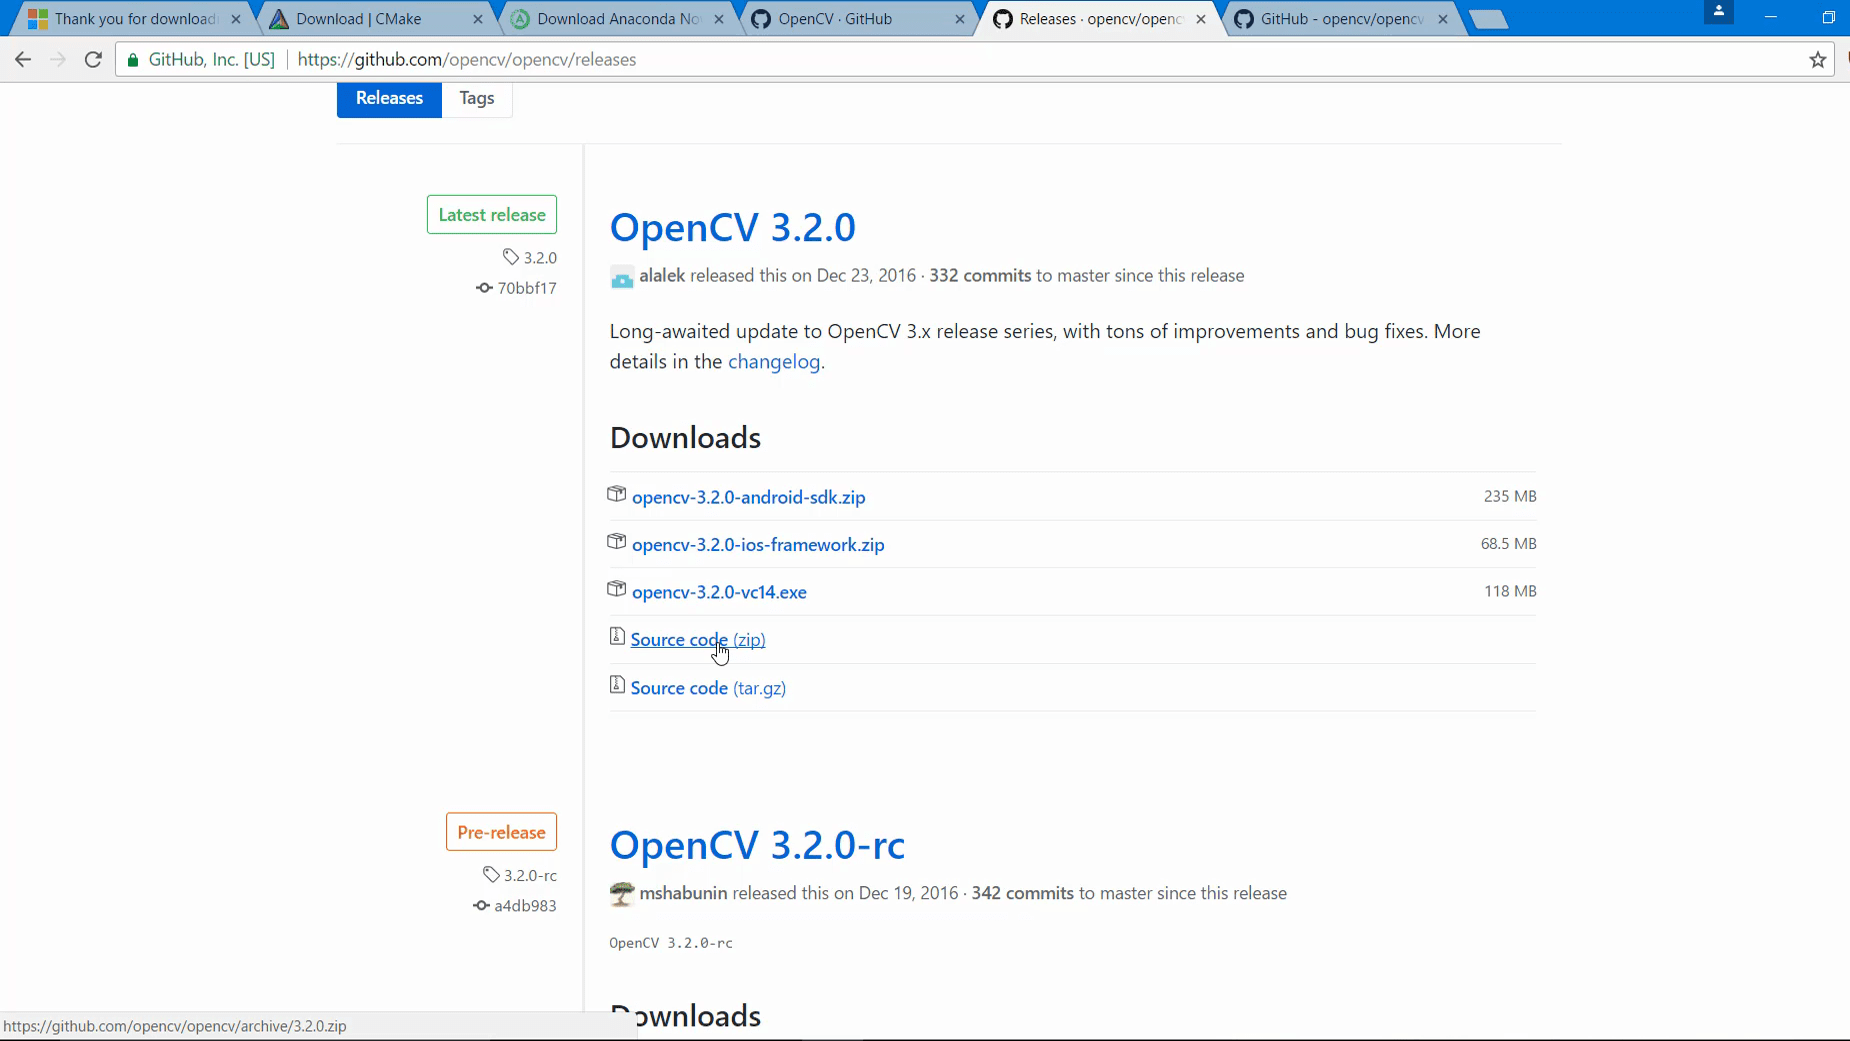1850x1041 pixels.
Task: Close the Download Anaconda tab
Action: click(x=719, y=19)
